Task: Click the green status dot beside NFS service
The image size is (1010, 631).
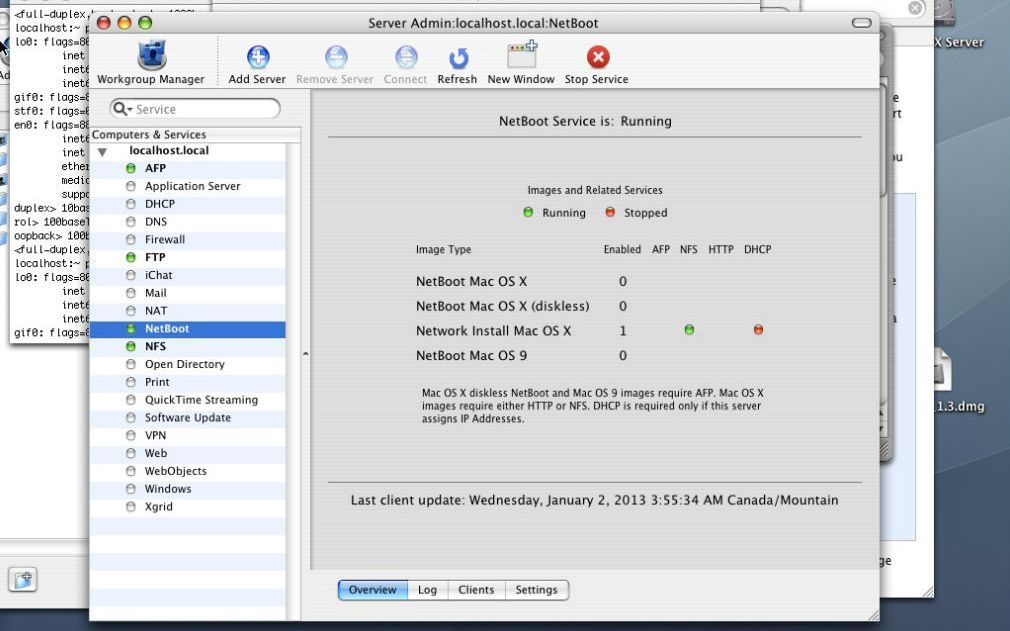Action: click(x=131, y=346)
